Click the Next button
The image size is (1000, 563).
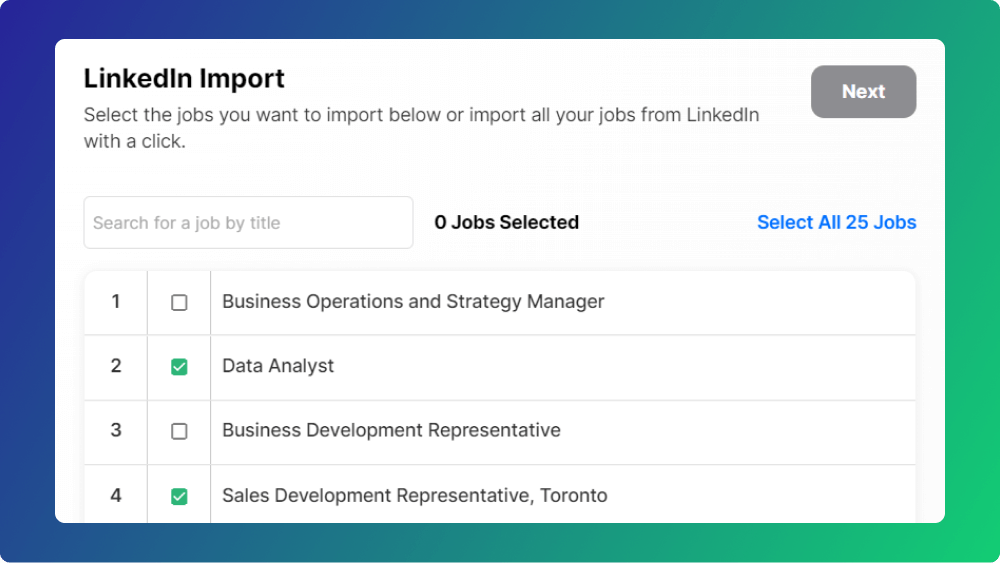coord(864,91)
